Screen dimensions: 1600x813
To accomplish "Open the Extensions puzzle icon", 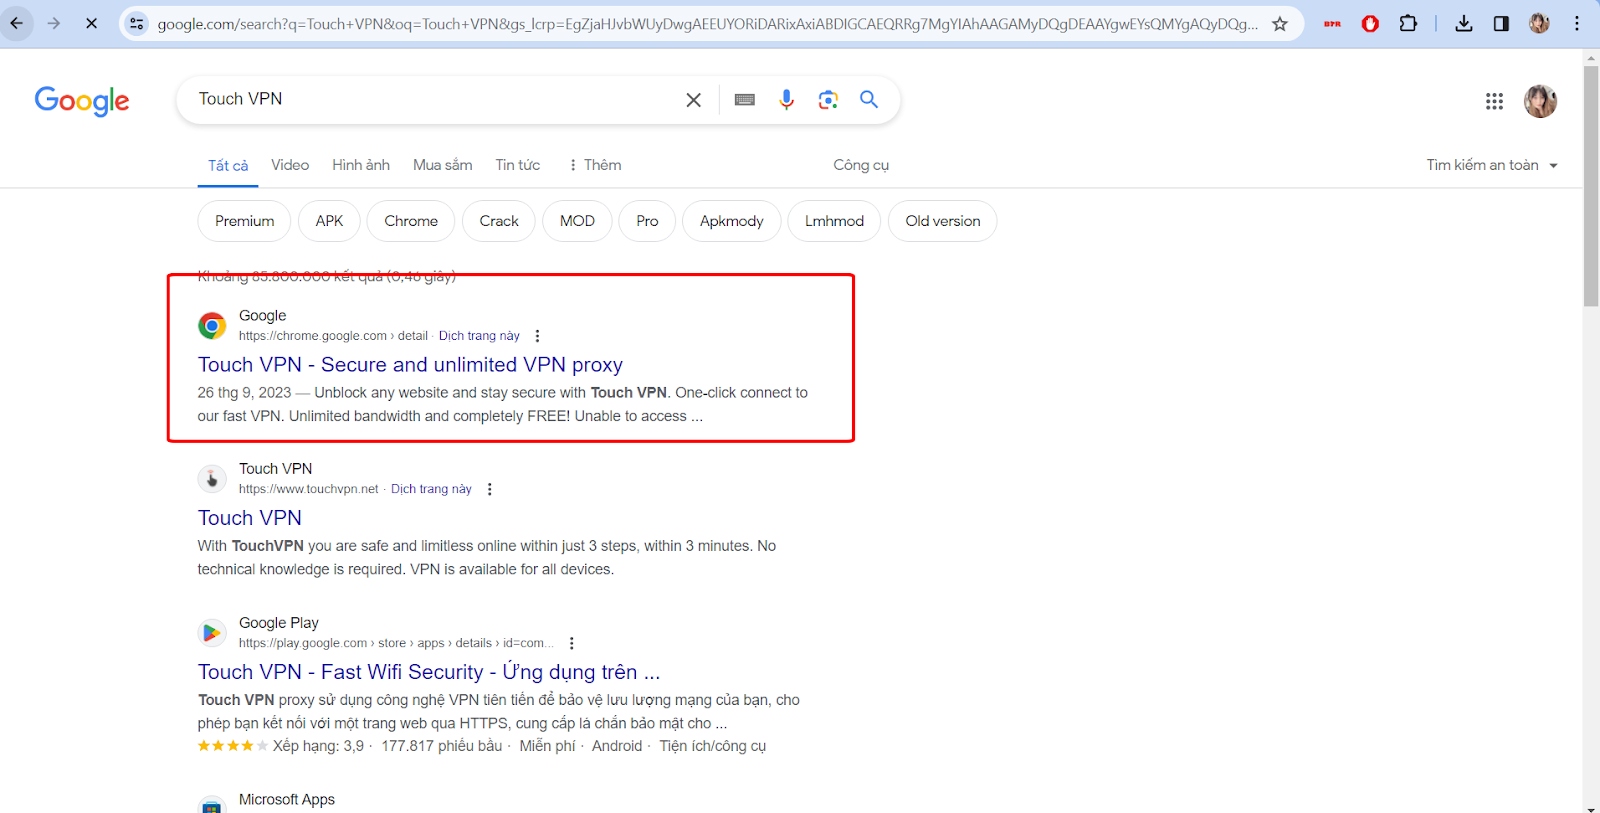I will [x=1408, y=23].
